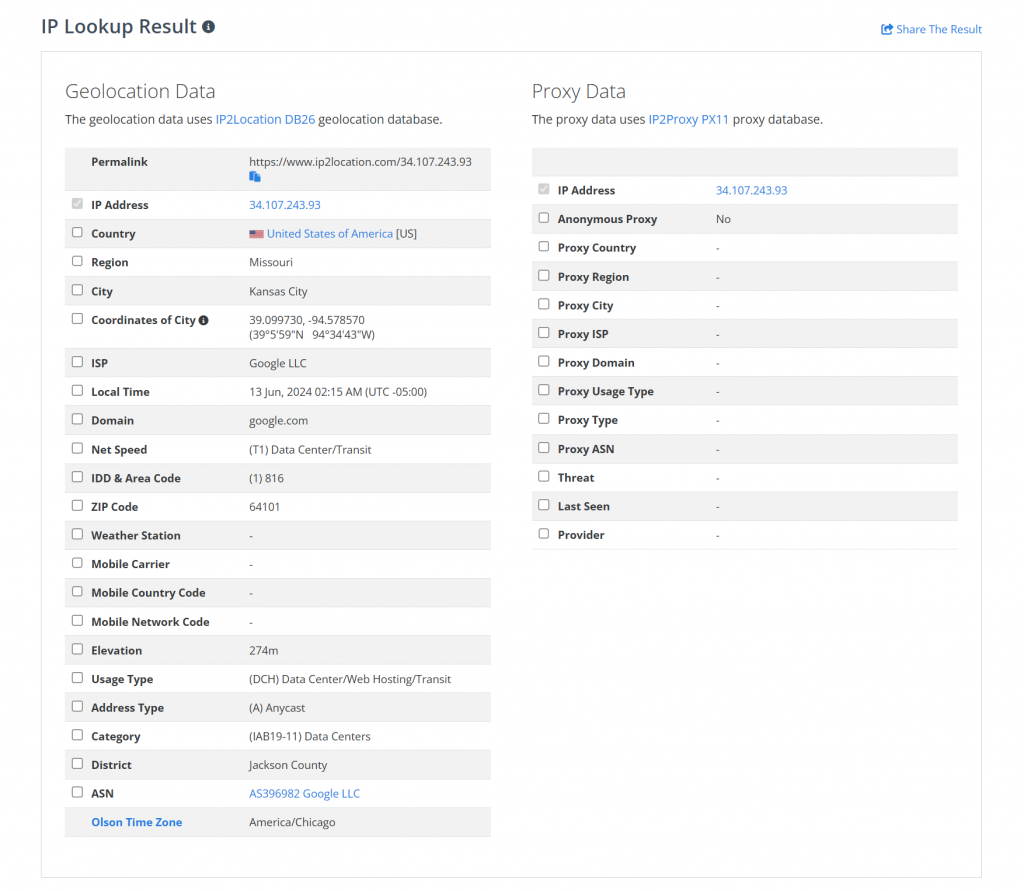Click the United States flag icon
The width and height of the screenshot is (1024, 891).
point(256,234)
